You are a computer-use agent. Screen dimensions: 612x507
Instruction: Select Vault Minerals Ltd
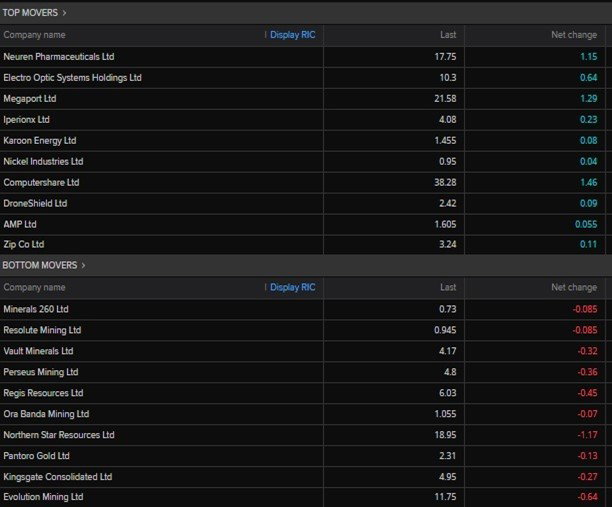tap(38, 351)
